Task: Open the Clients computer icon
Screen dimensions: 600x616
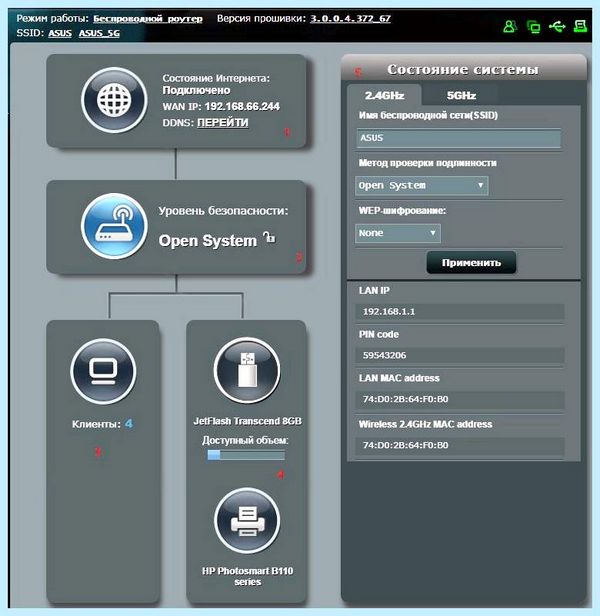Action: tap(103, 371)
